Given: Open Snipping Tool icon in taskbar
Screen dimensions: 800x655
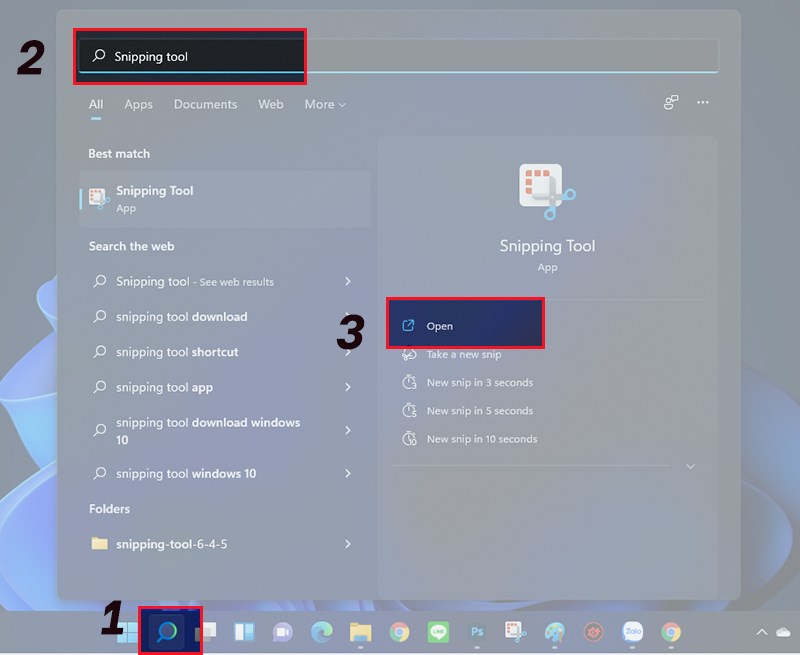Looking at the screenshot, I should 515,632.
